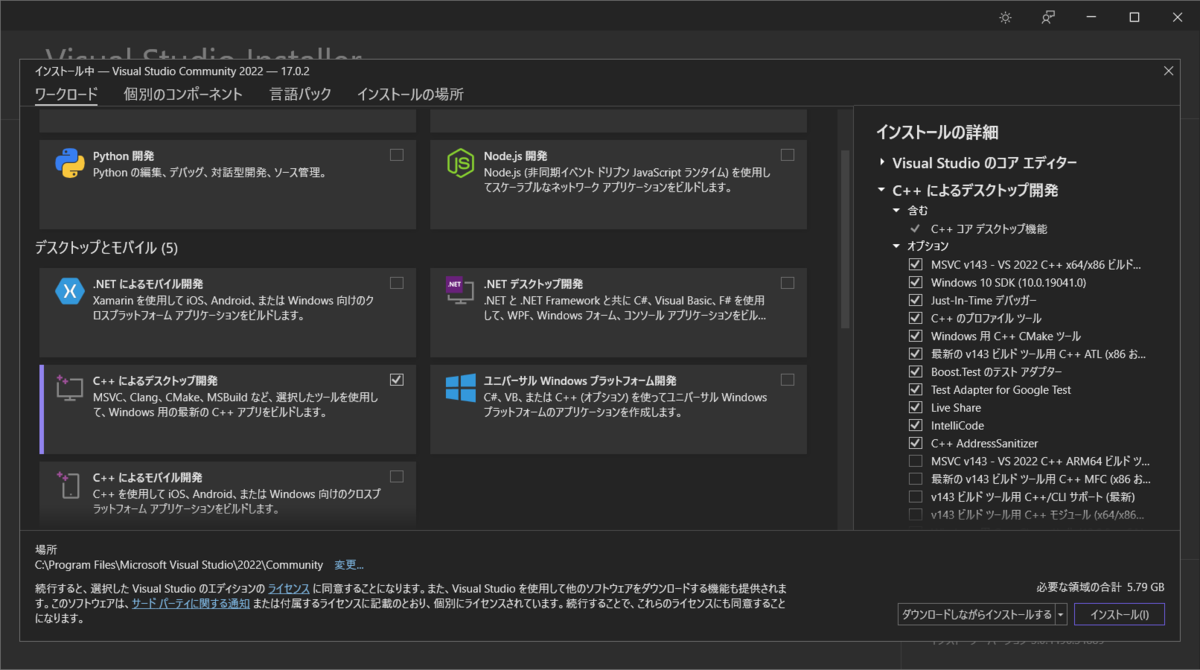Uncheck the IntelliCode option

coord(915,425)
